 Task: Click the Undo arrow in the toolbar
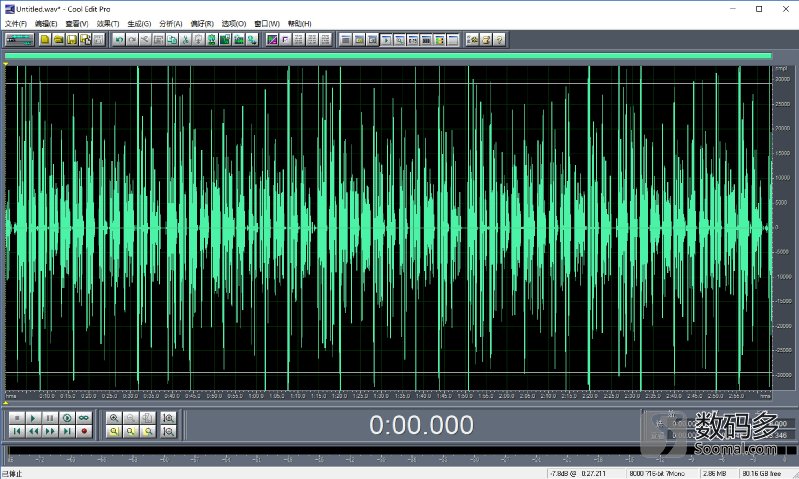119,40
